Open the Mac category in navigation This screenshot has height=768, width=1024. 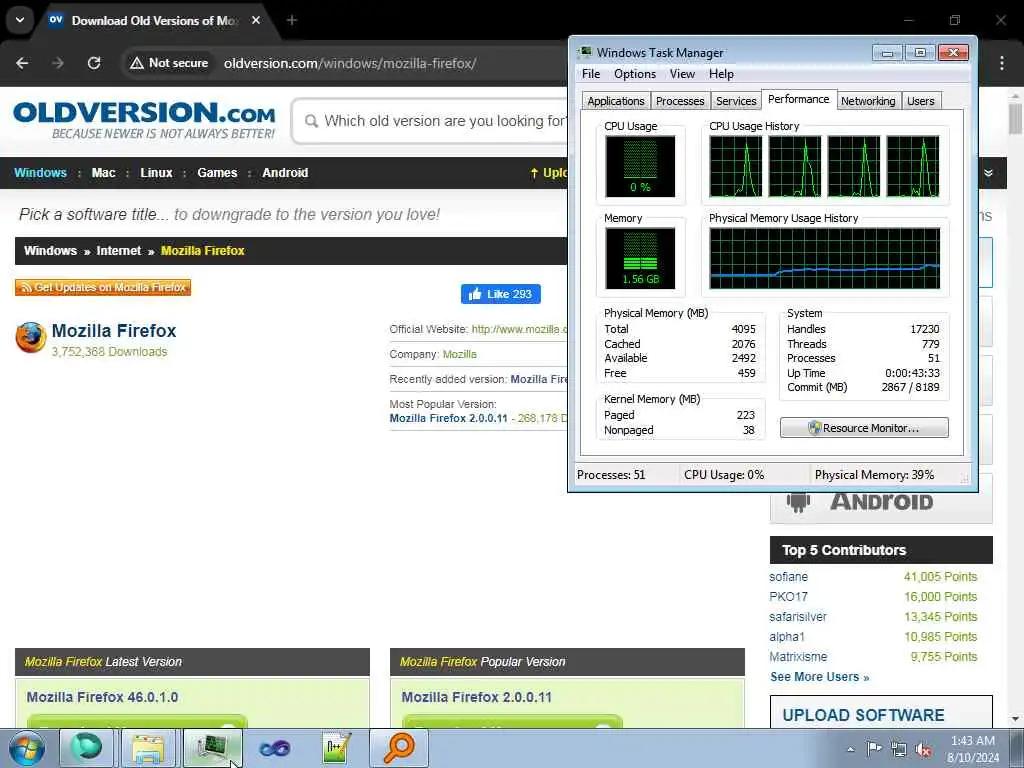pyautogui.click(x=103, y=173)
